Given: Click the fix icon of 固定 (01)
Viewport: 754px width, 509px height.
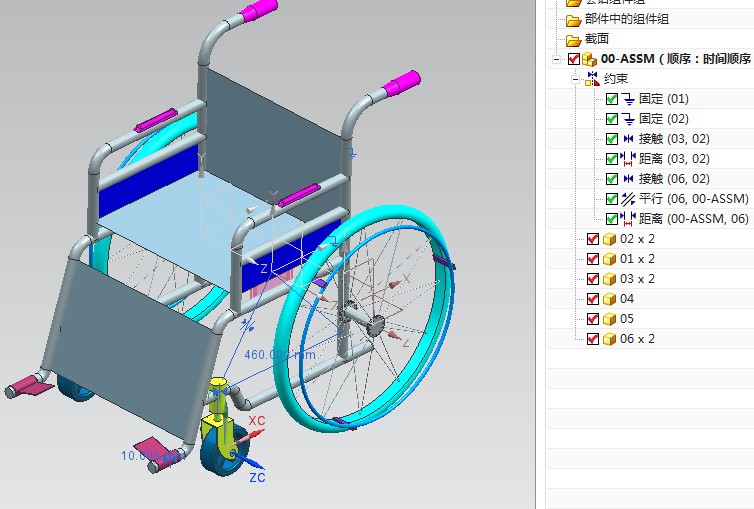Looking at the screenshot, I should point(628,99).
